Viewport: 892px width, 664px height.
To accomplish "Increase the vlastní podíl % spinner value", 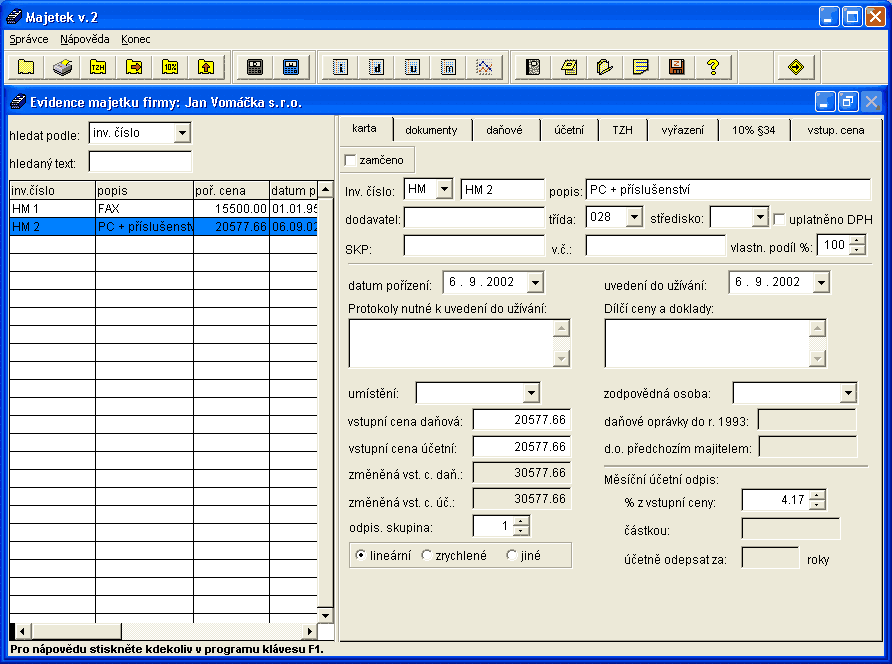I will coord(857,240).
